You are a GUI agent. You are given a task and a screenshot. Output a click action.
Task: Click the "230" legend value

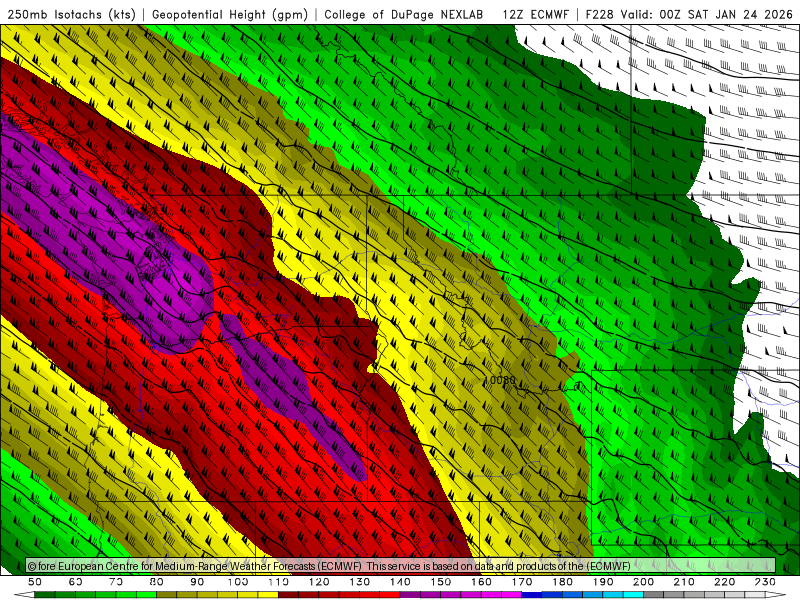click(765, 582)
